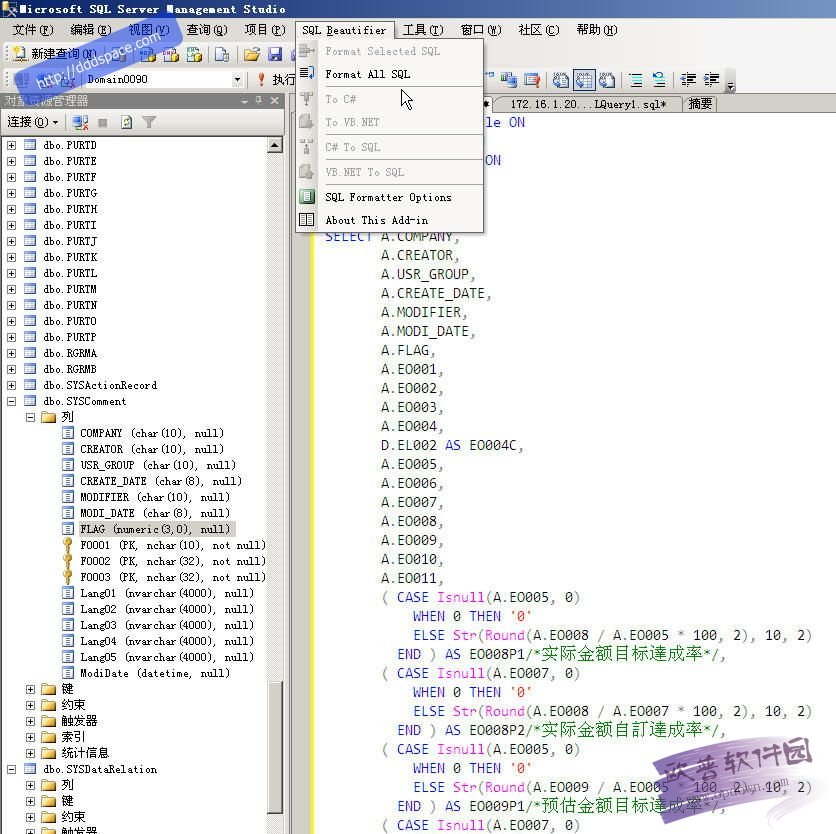
Task: Switch to the Summary (摘要) tab
Action: pyautogui.click(x=700, y=103)
